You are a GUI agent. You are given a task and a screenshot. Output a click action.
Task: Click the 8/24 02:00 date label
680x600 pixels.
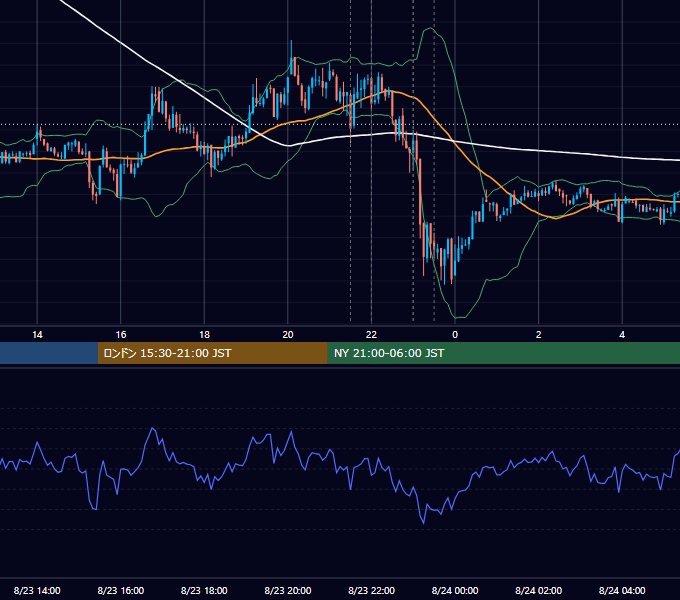coord(539,590)
